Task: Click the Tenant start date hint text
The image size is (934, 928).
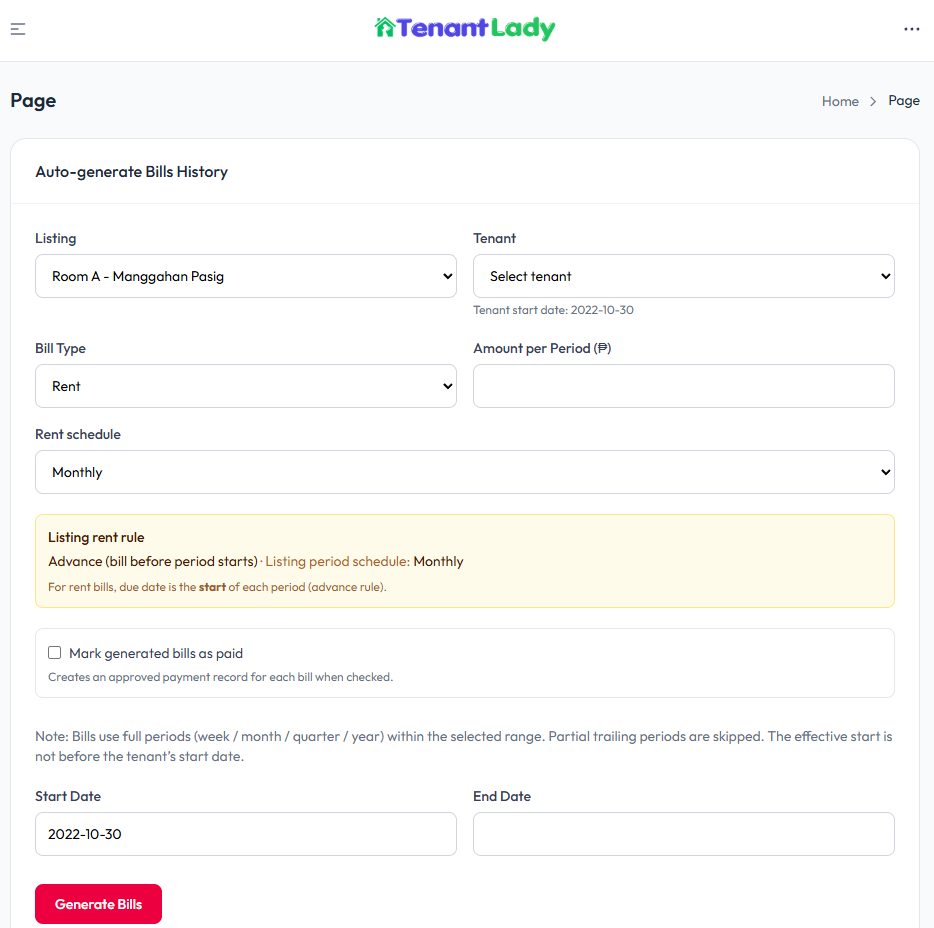Action: click(x=553, y=310)
